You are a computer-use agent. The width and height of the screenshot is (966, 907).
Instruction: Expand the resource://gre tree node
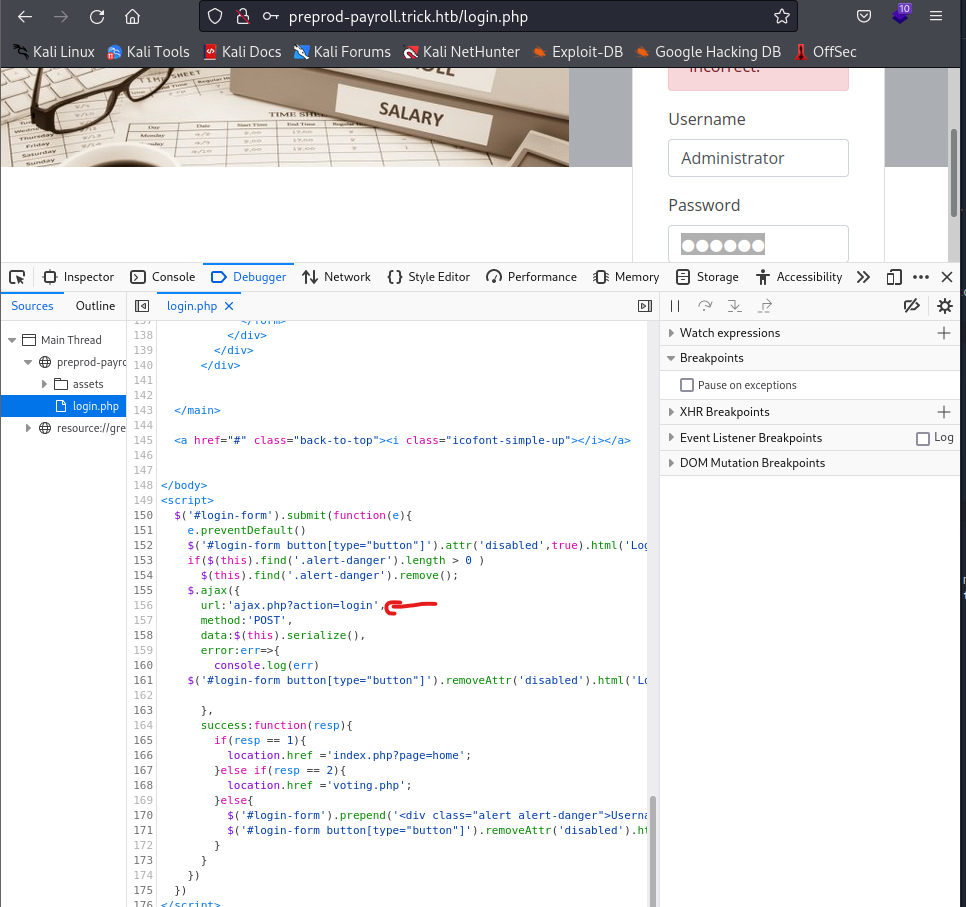[28, 428]
